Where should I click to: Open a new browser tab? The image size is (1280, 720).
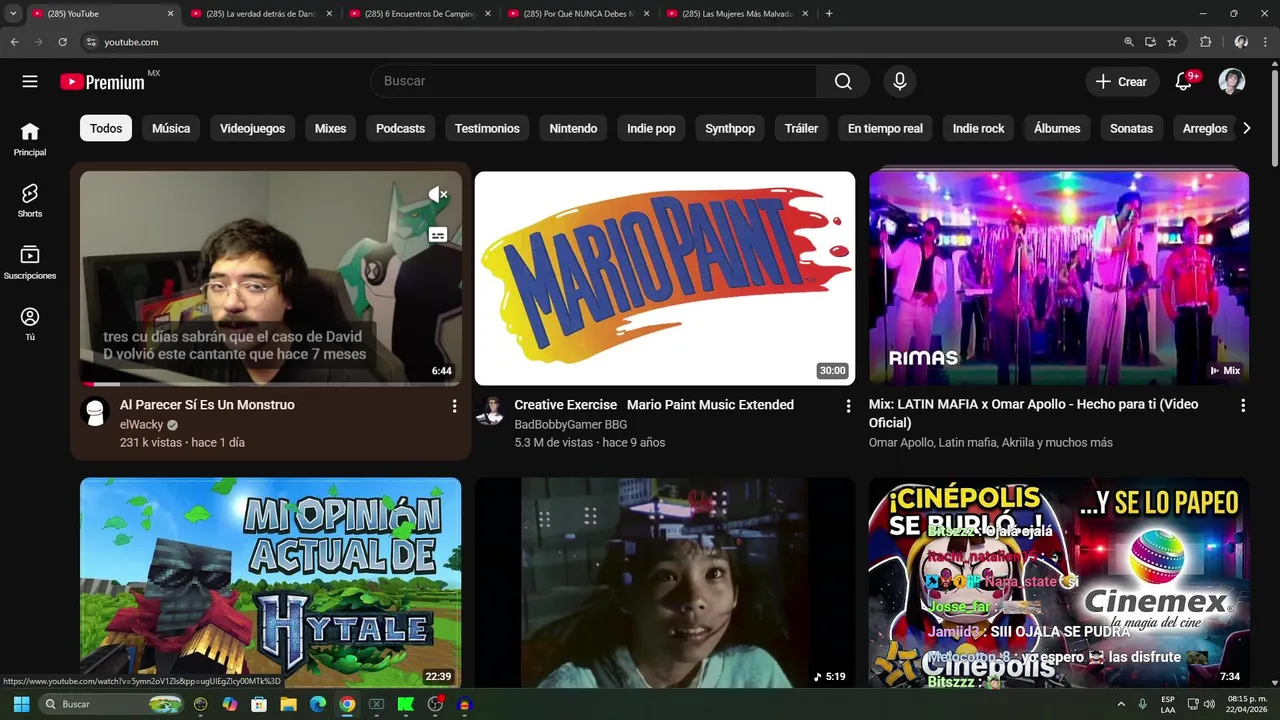pyautogui.click(x=829, y=14)
